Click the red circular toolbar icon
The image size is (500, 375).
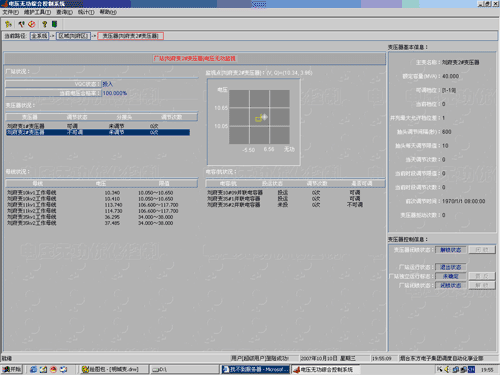pos(32,24)
